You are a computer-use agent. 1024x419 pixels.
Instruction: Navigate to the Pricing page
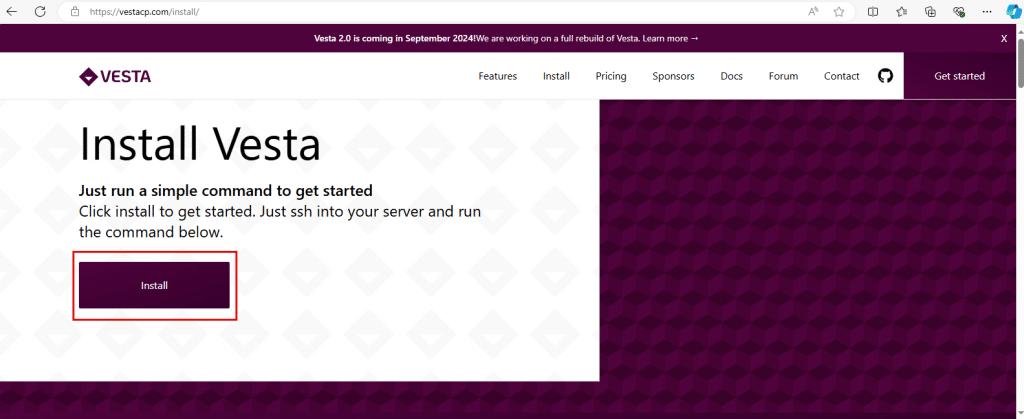(610, 76)
